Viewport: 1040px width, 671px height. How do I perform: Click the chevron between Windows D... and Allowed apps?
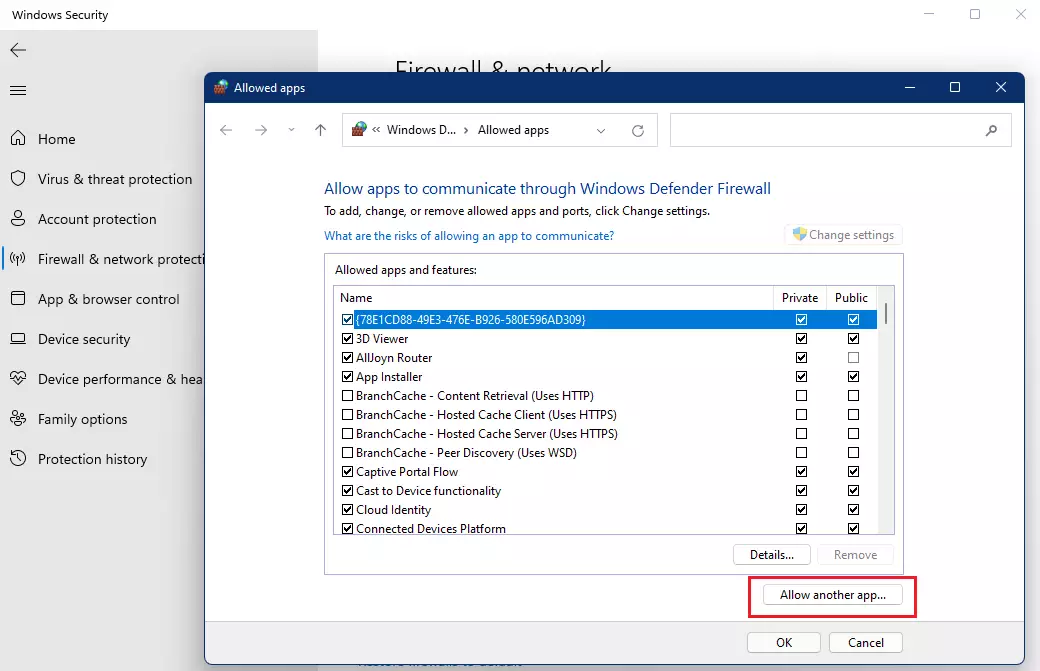[x=466, y=130]
